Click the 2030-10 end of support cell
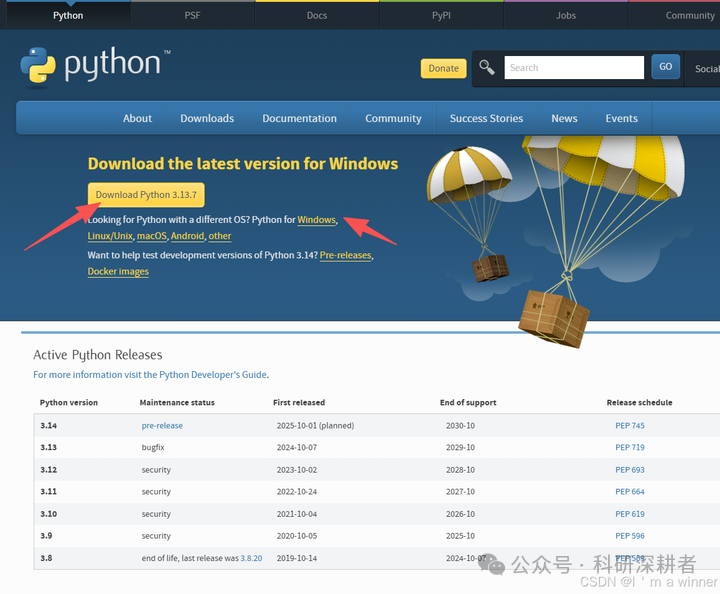720x594 pixels. click(x=460, y=426)
